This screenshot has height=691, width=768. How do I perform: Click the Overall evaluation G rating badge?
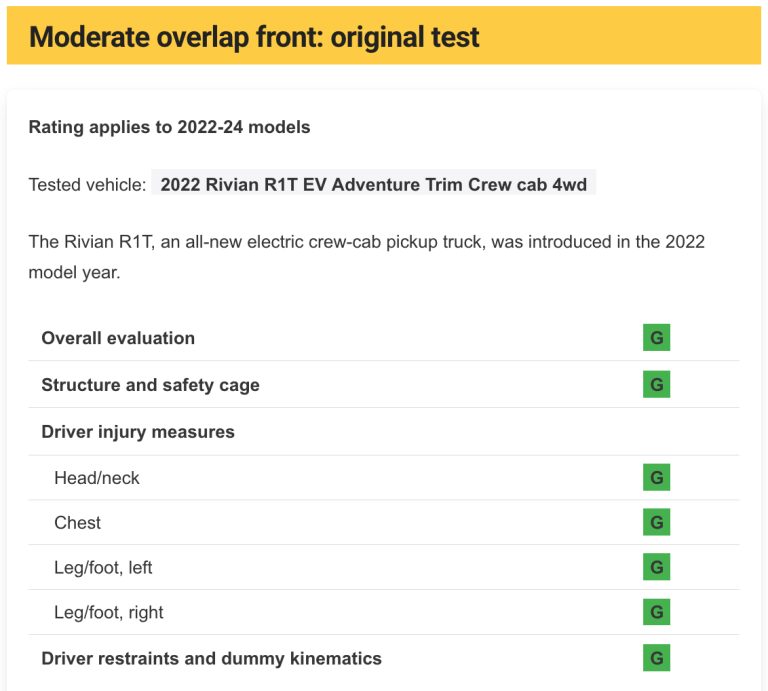pos(656,337)
